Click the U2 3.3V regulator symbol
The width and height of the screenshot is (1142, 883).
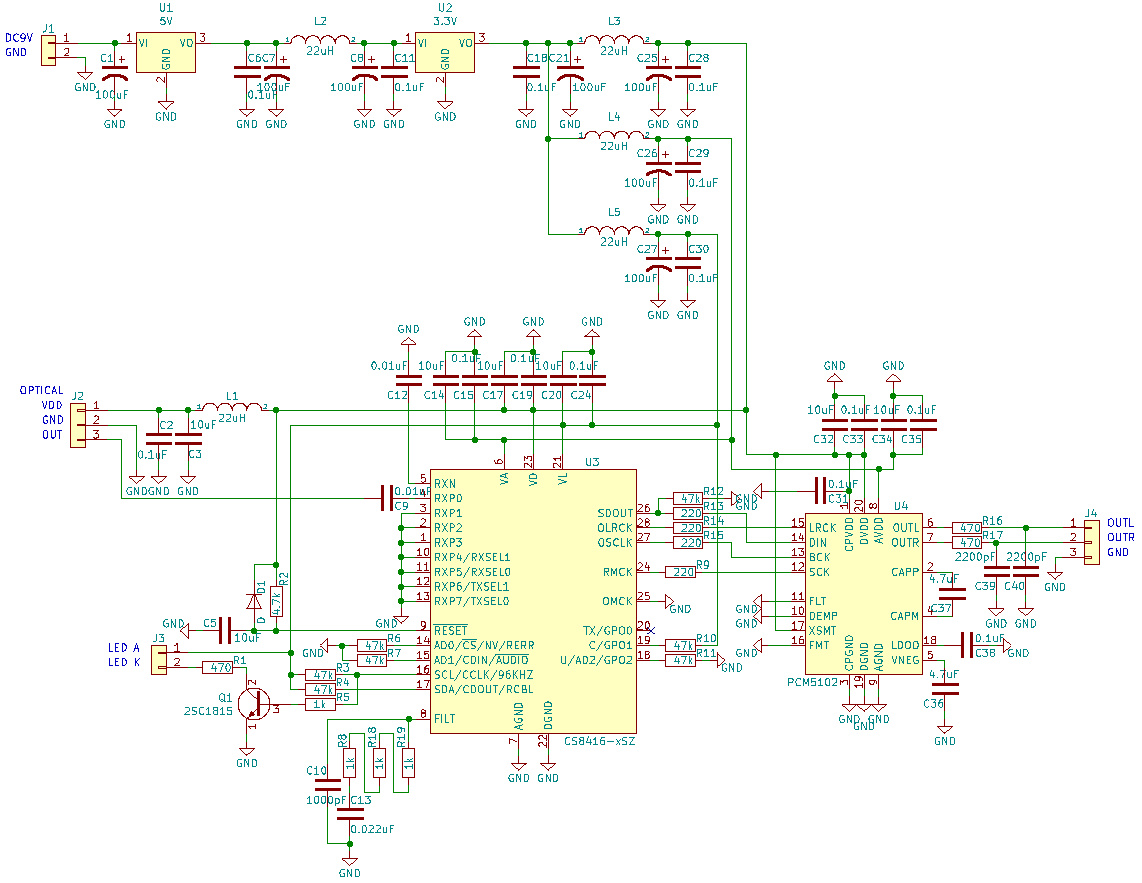[445, 54]
